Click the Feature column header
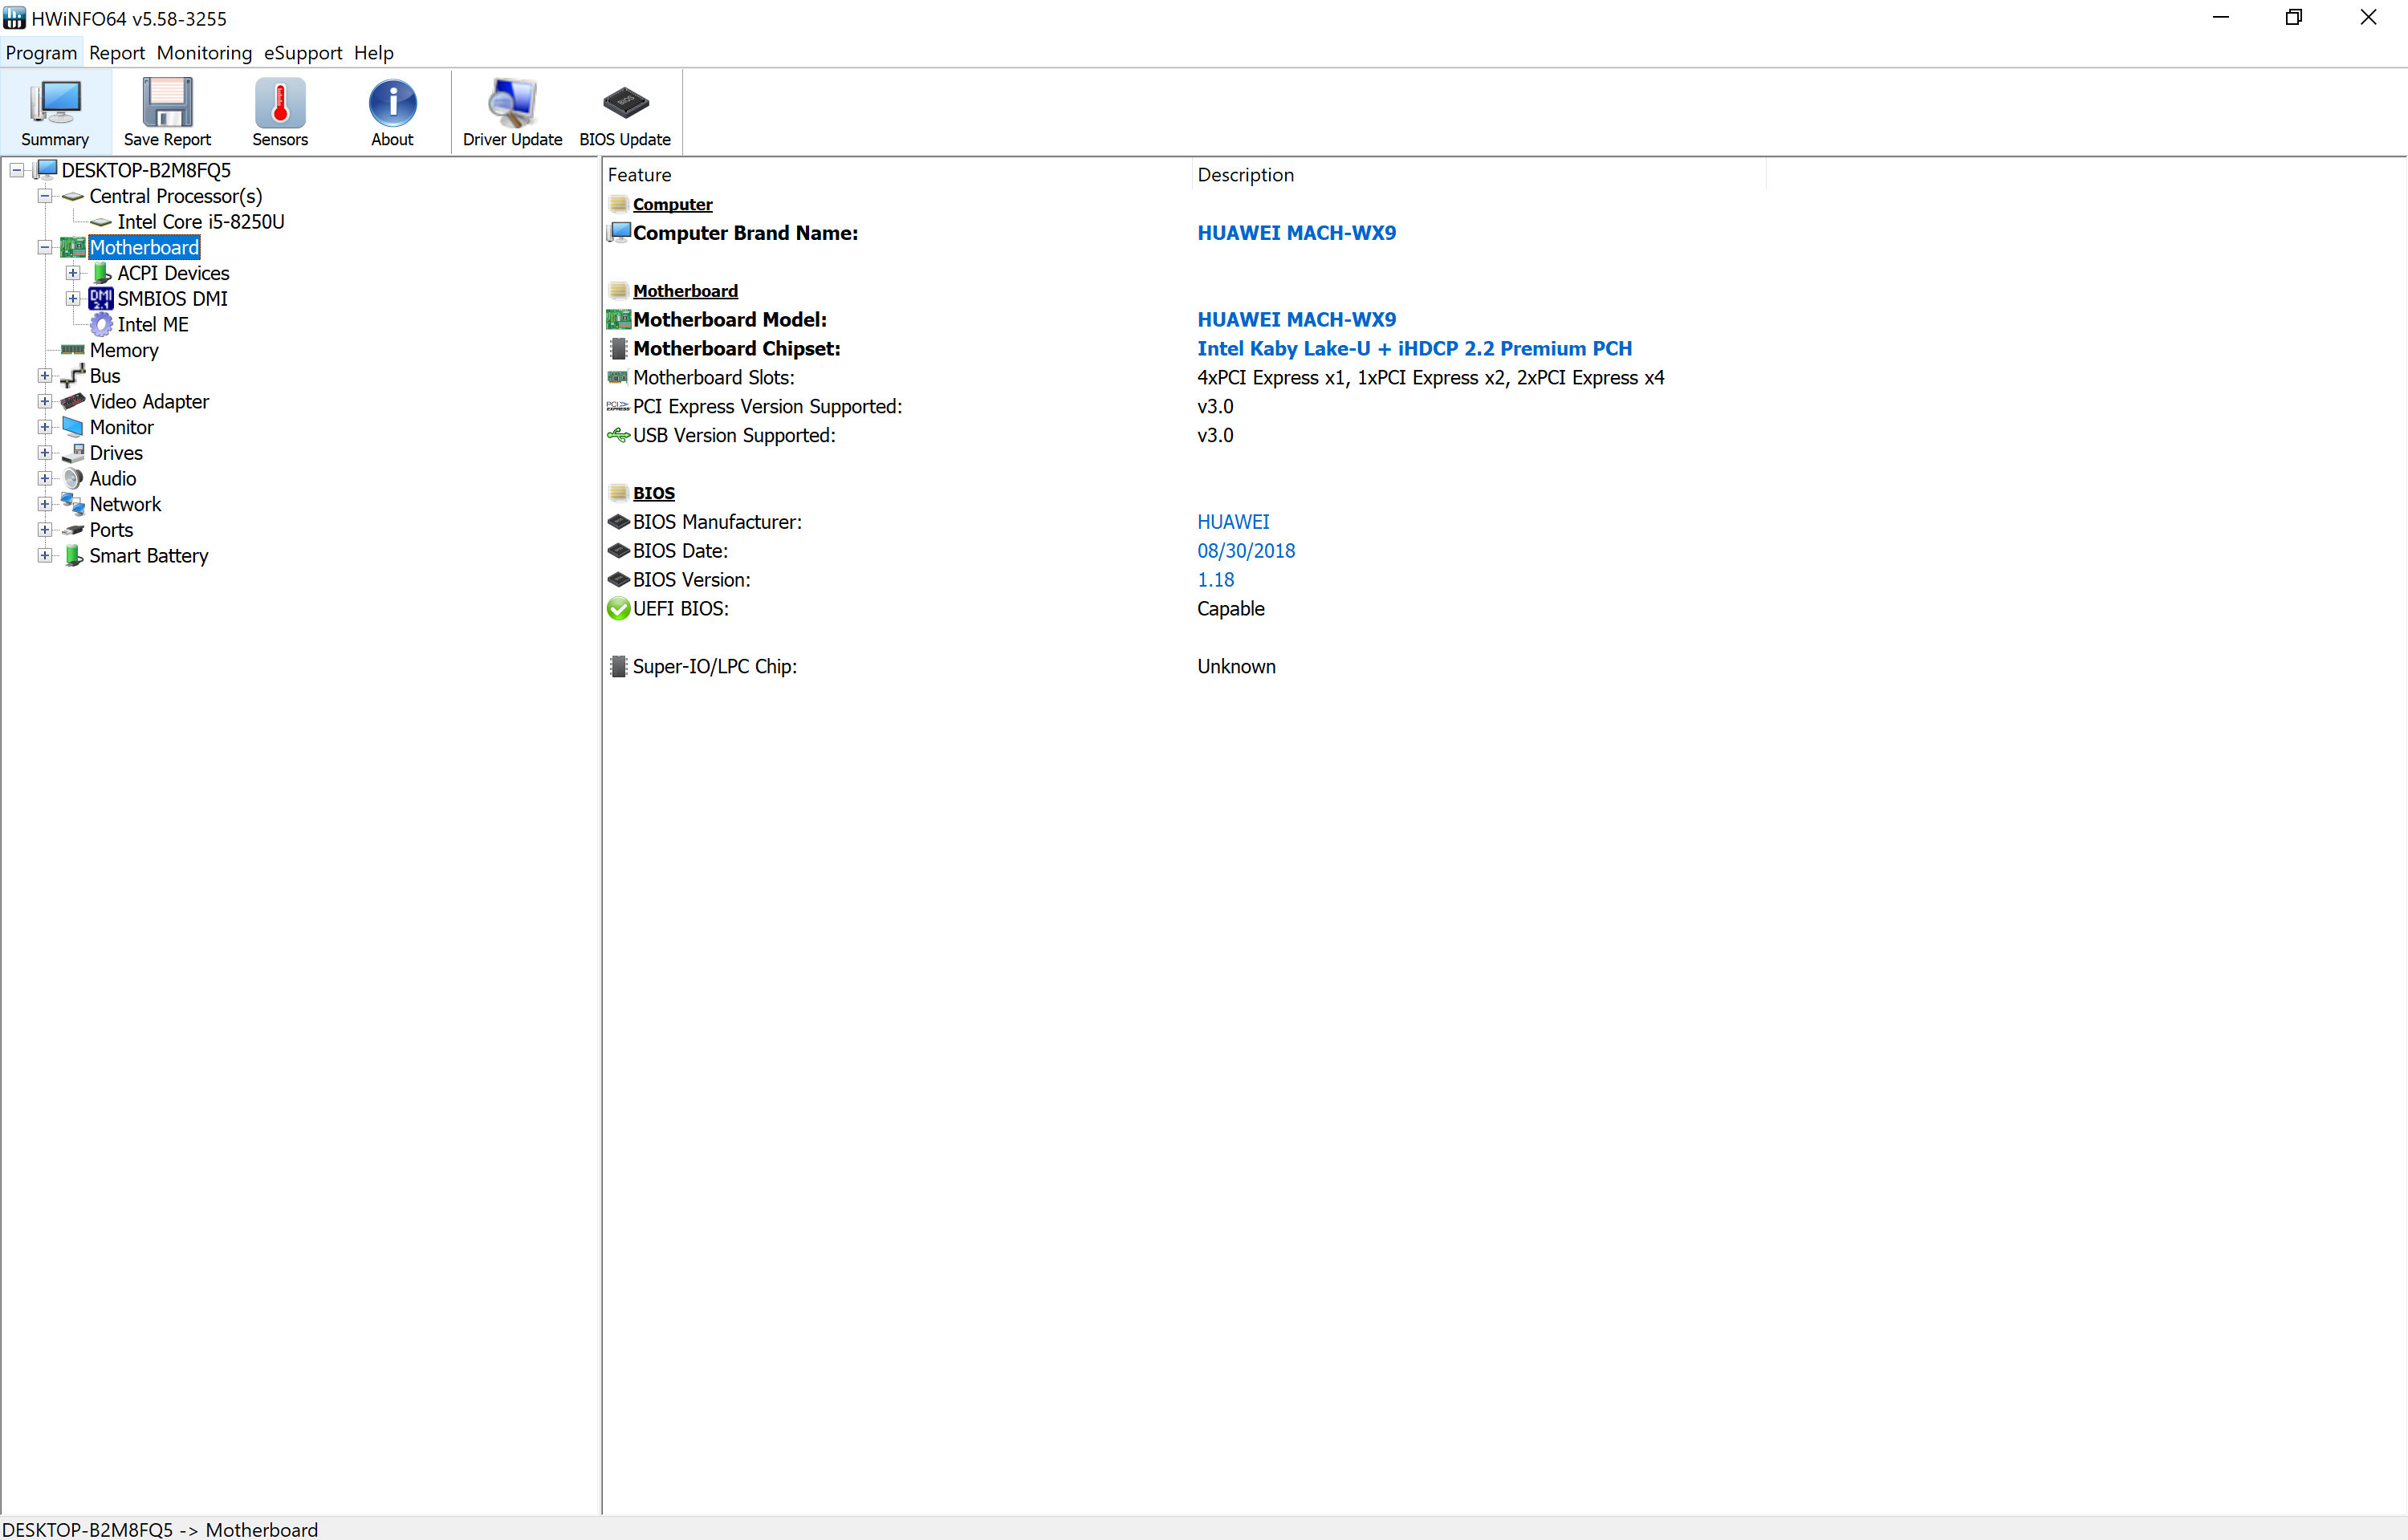This screenshot has width=2408, height=1540. 897,175
